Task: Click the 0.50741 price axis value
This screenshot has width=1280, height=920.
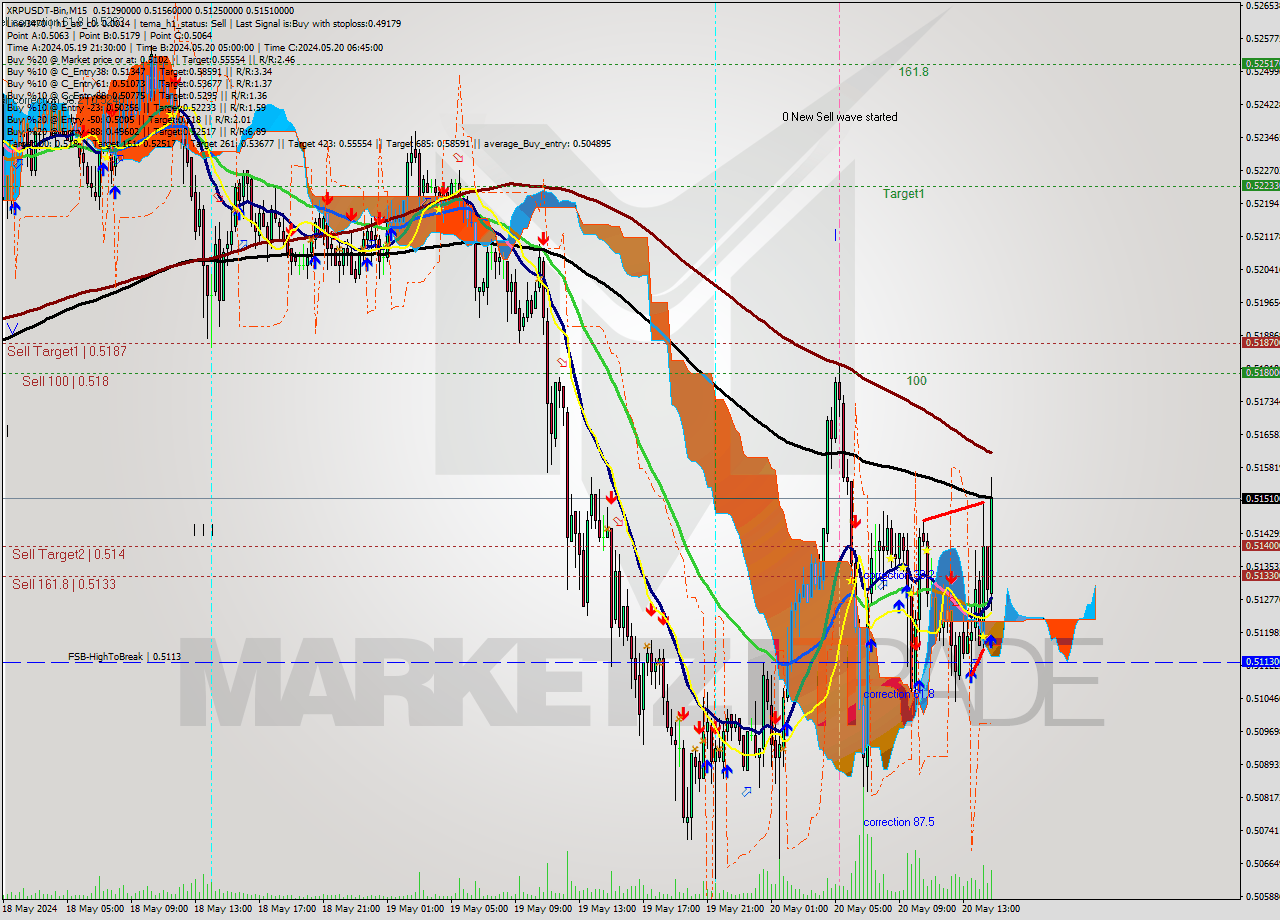Action: pos(1262,830)
